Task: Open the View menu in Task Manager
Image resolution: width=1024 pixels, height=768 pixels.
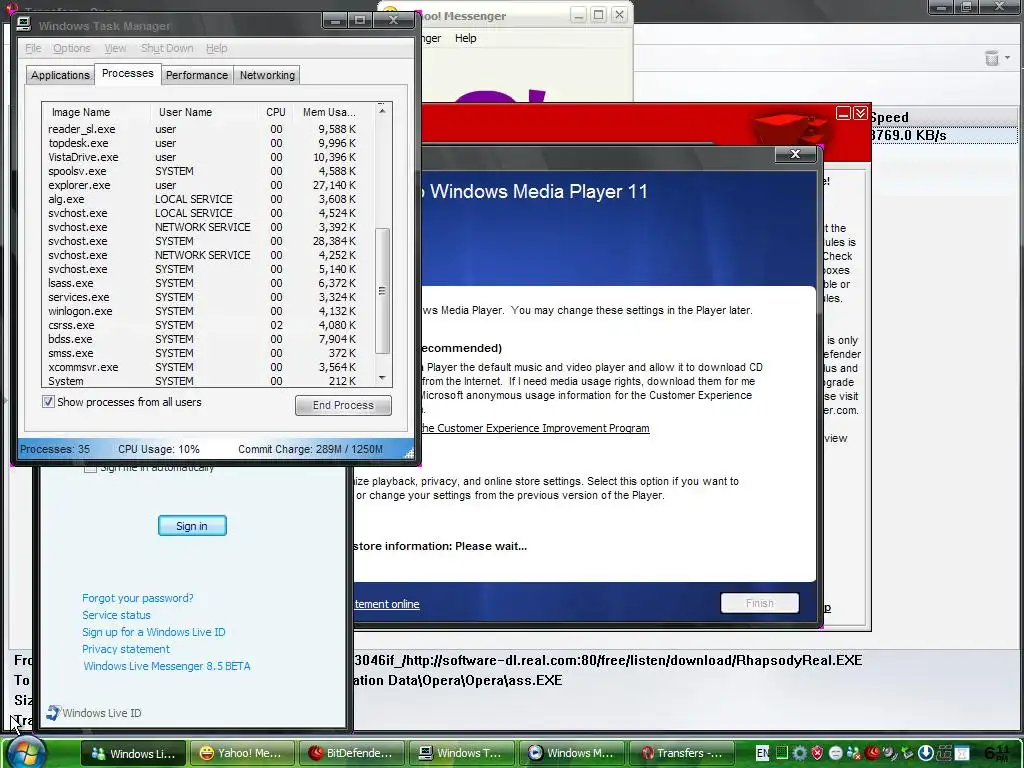Action: tap(115, 48)
